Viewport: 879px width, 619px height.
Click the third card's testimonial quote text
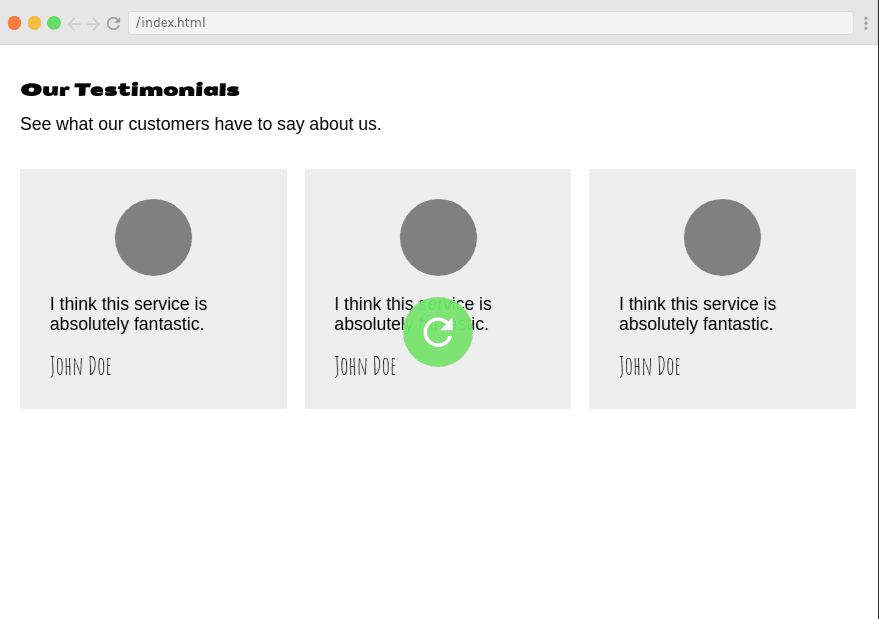tap(697, 314)
